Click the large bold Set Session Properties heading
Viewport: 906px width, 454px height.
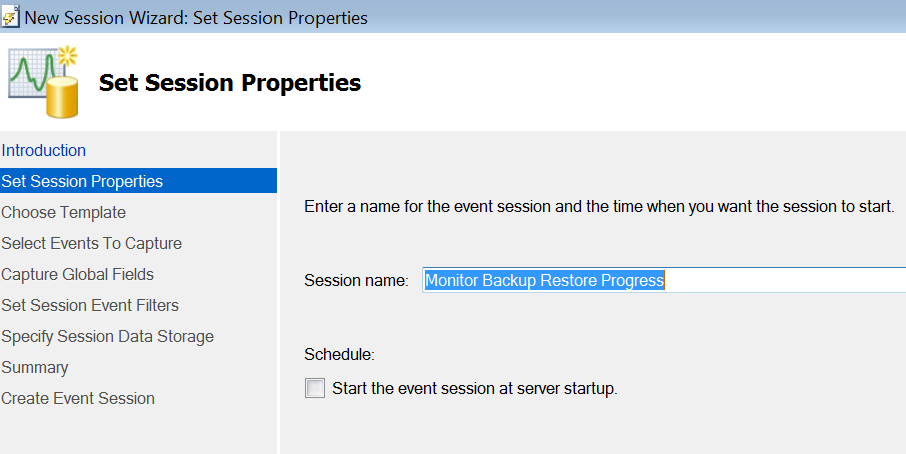click(230, 83)
